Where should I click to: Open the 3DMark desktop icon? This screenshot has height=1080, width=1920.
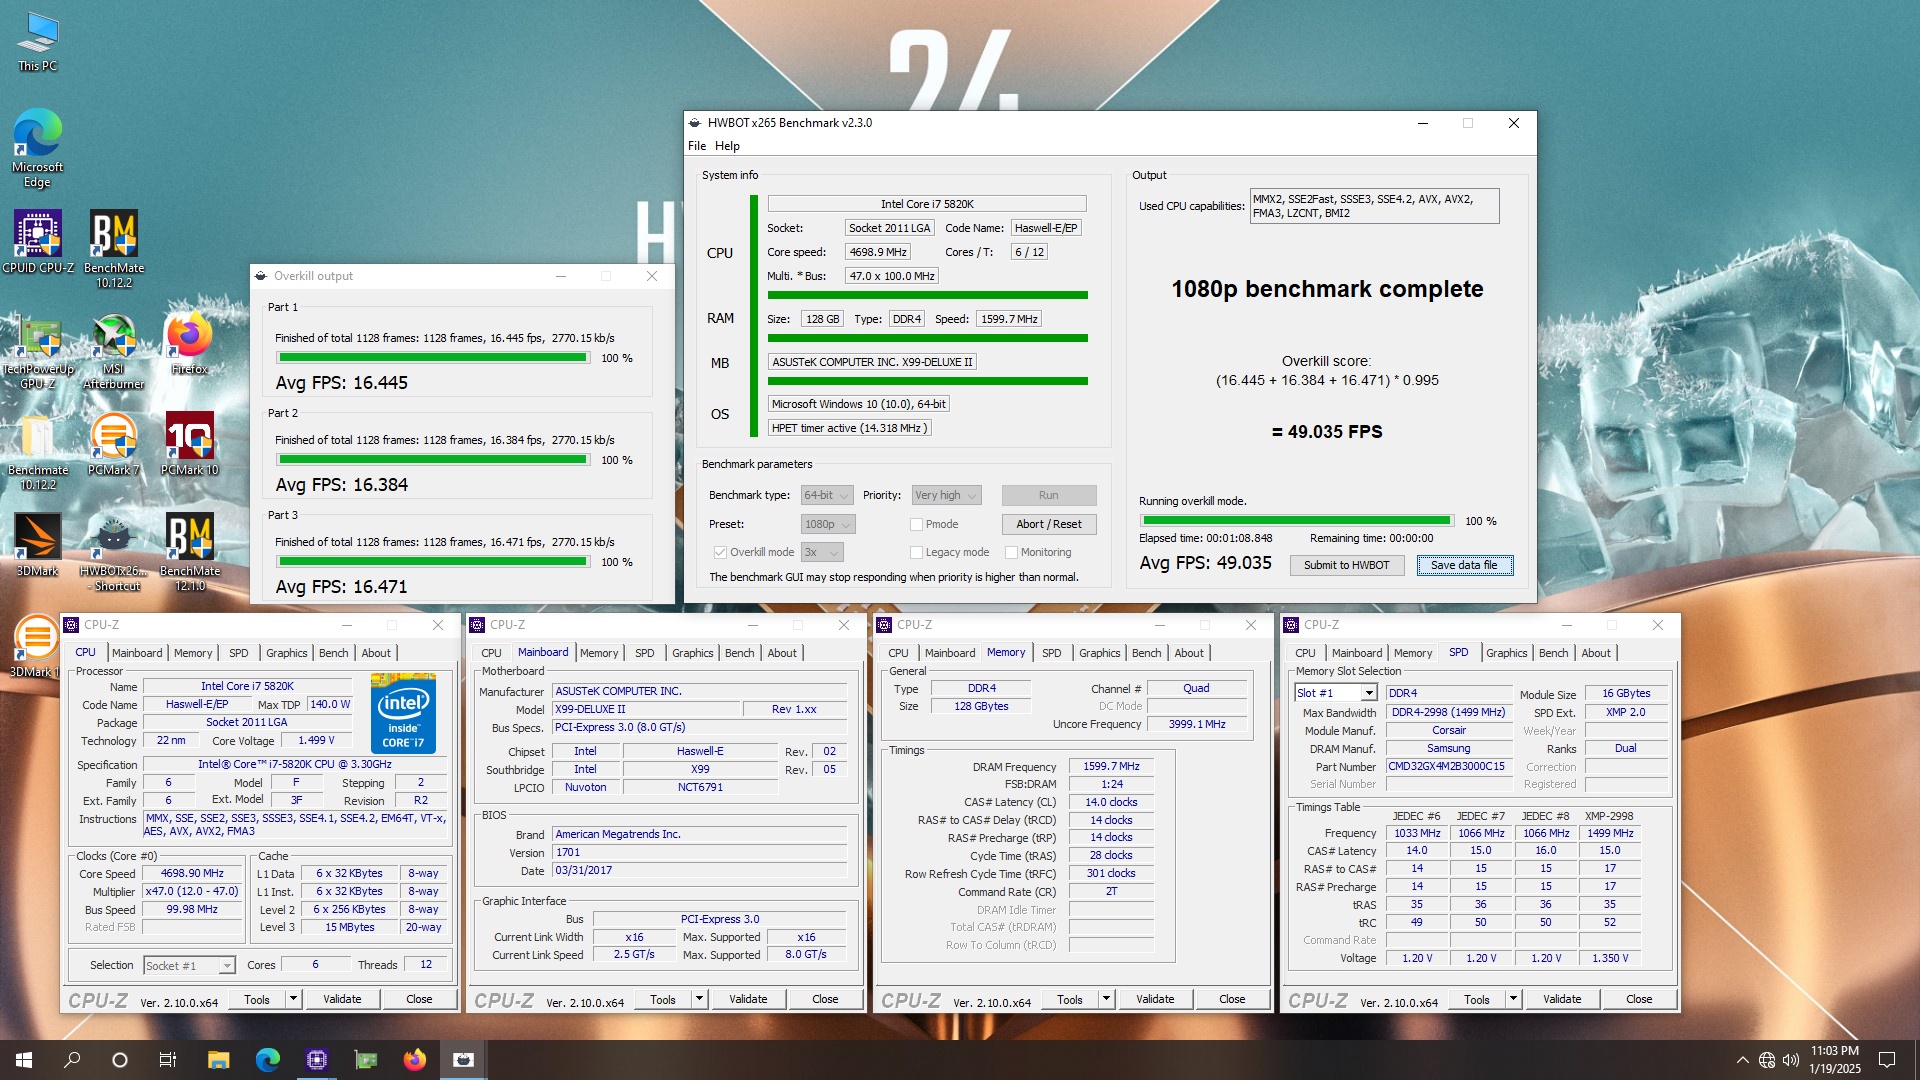click(x=37, y=545)
